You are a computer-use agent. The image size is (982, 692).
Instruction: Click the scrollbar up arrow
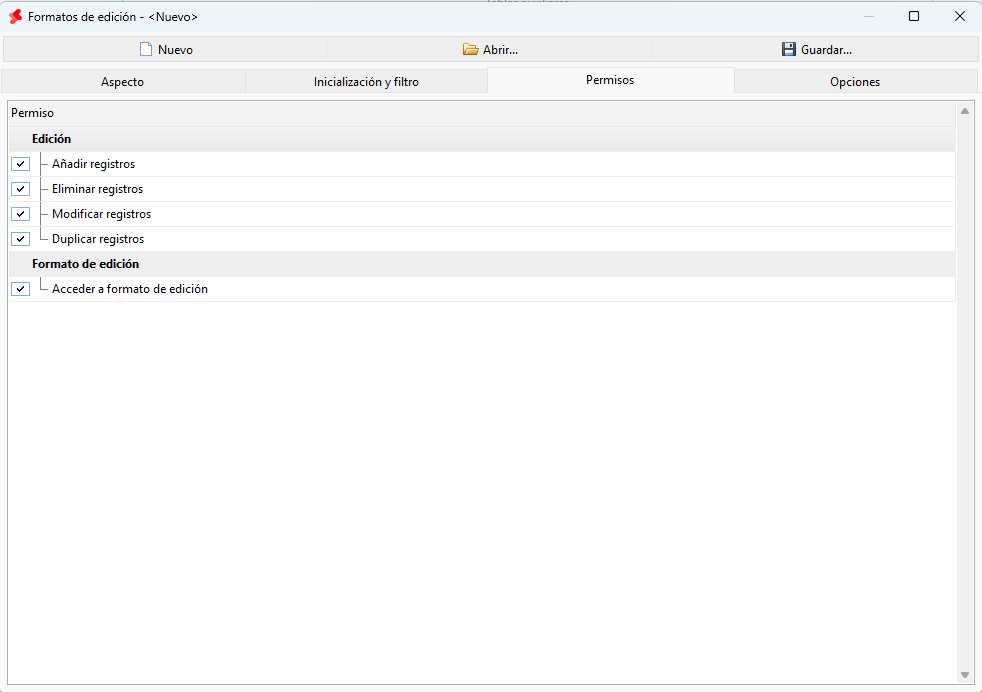tap(965, 111)
